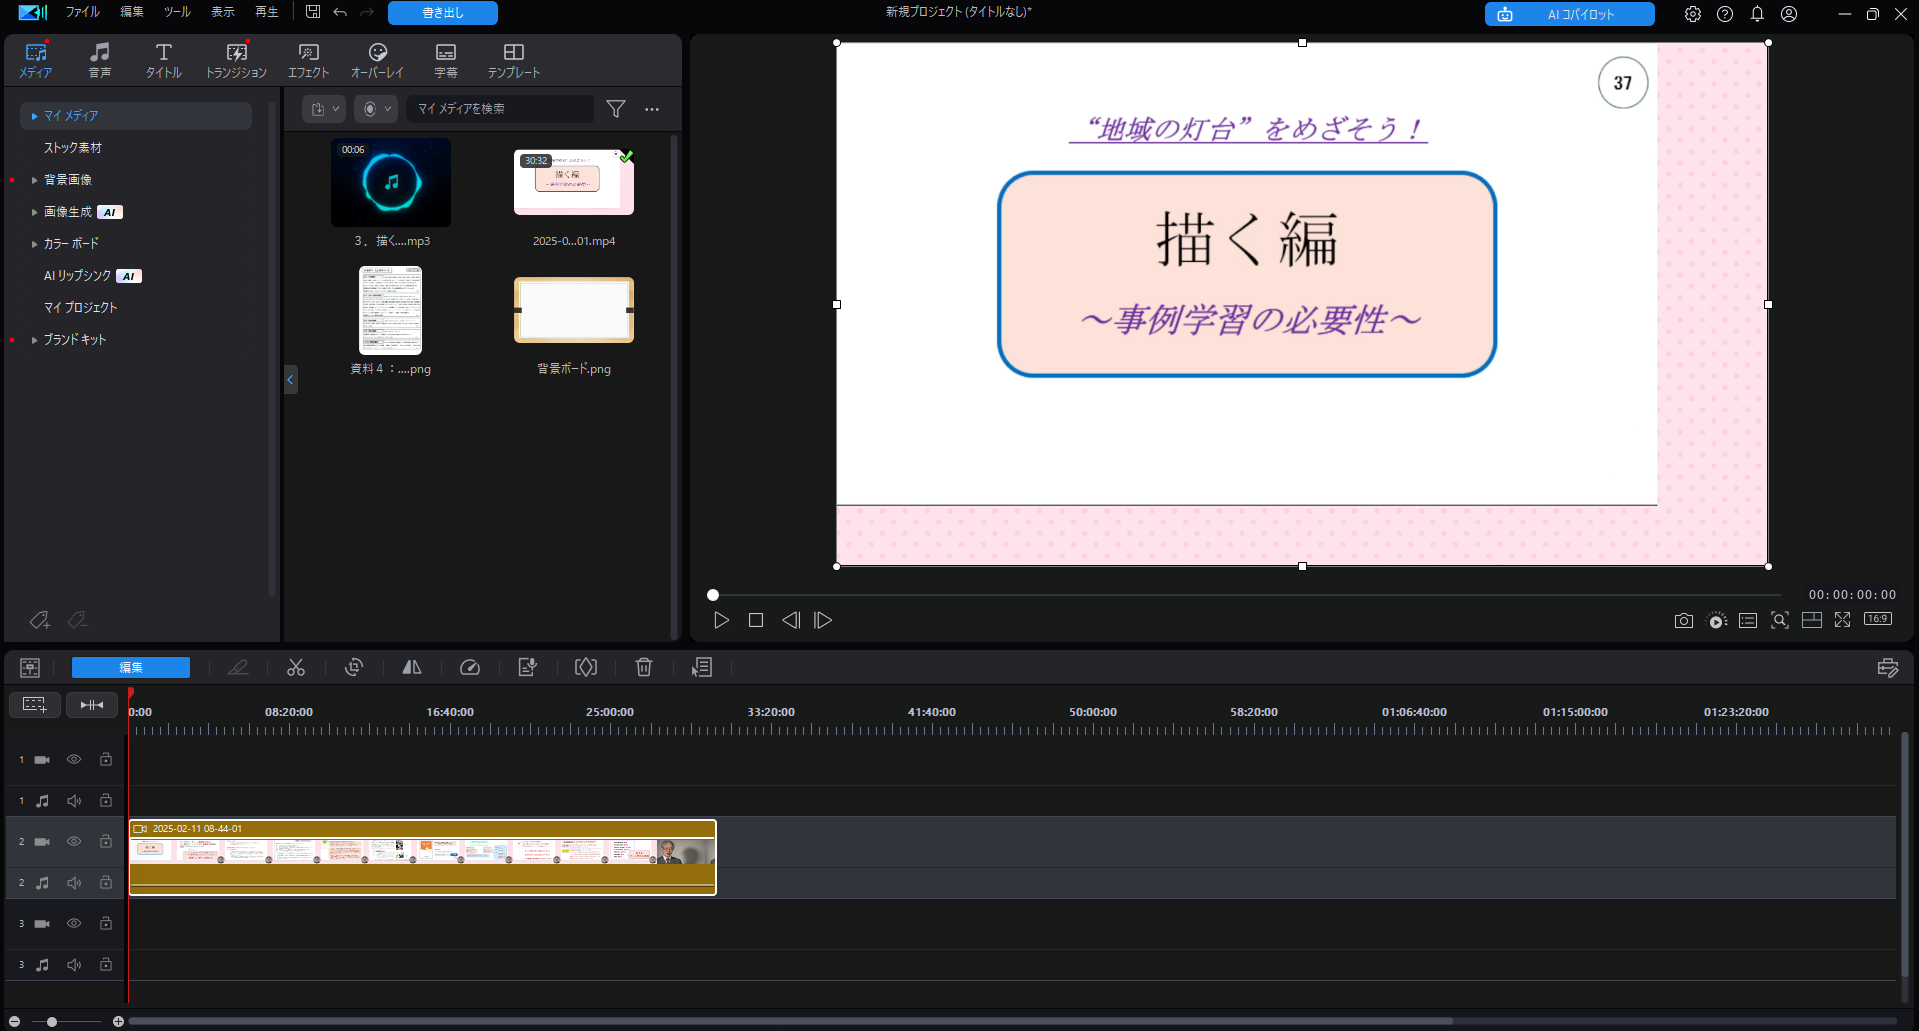Screen dimensions: 1919x1031
Task: Open the notifications bell
Action: point(1757,14)
